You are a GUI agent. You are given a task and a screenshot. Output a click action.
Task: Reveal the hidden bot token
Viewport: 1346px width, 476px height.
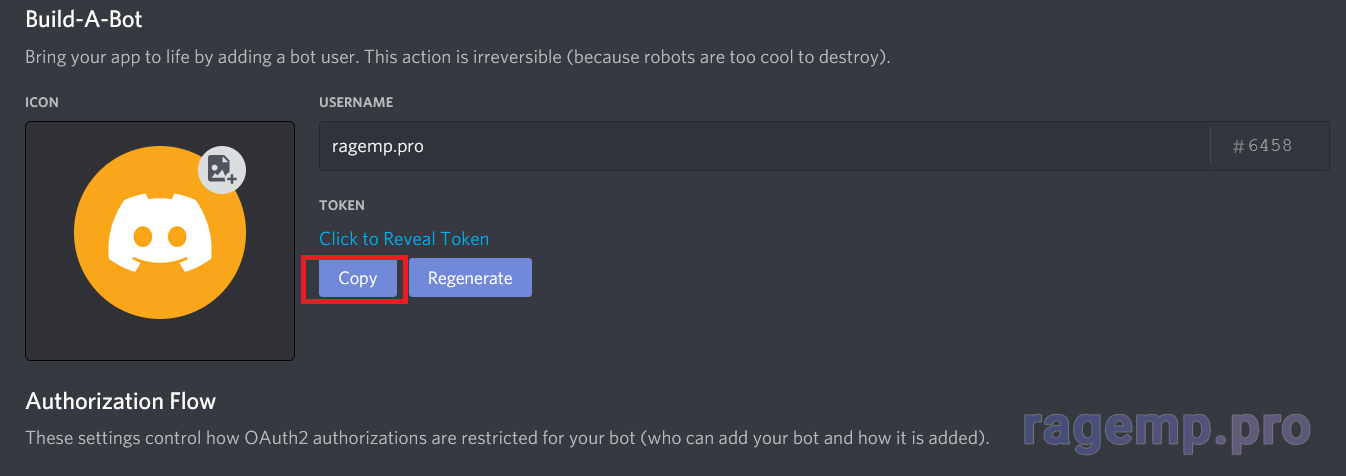point(404,239)
